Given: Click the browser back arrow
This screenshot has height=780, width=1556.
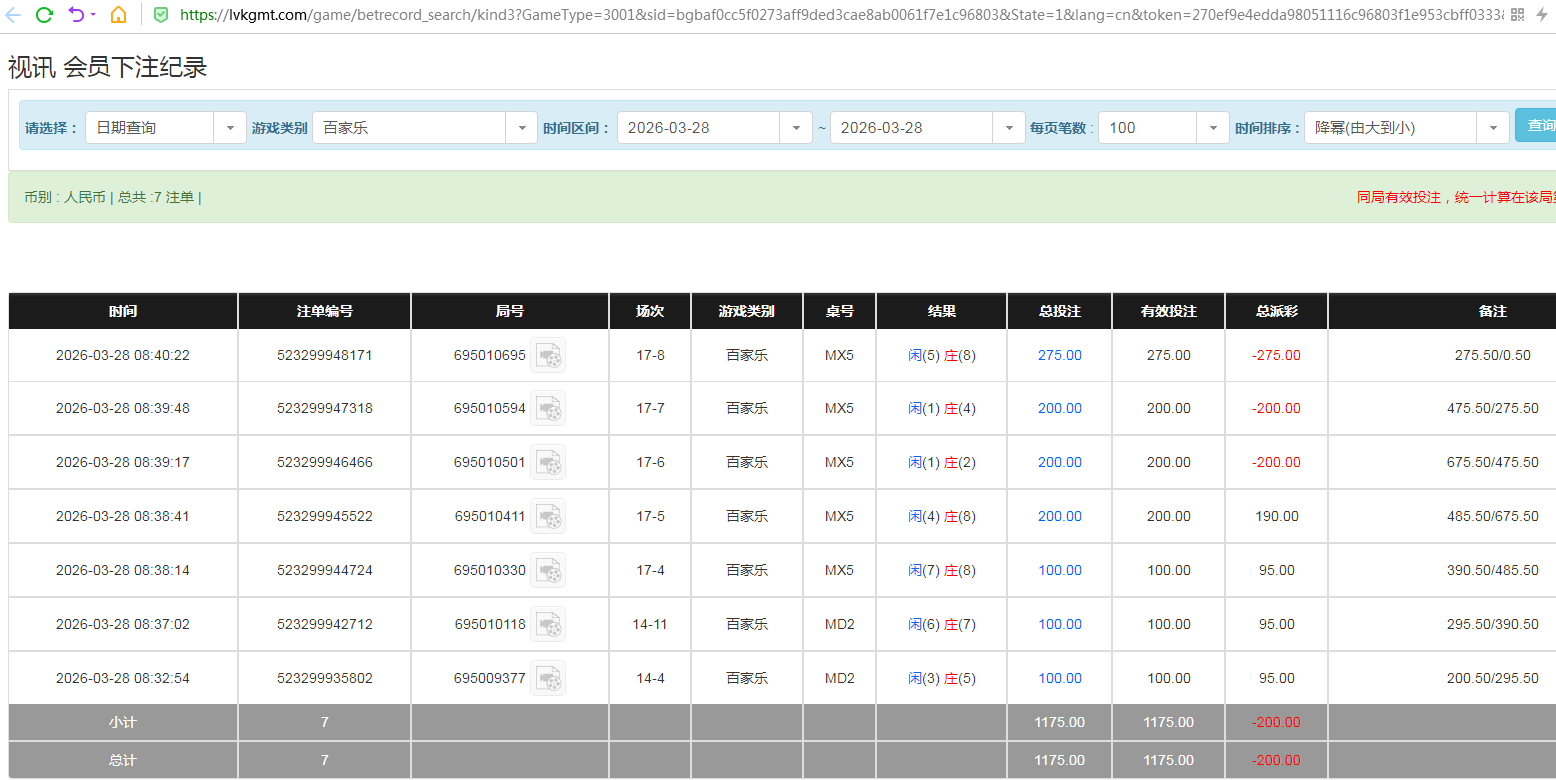Looking at the screenshot, I should coord(13,15).
